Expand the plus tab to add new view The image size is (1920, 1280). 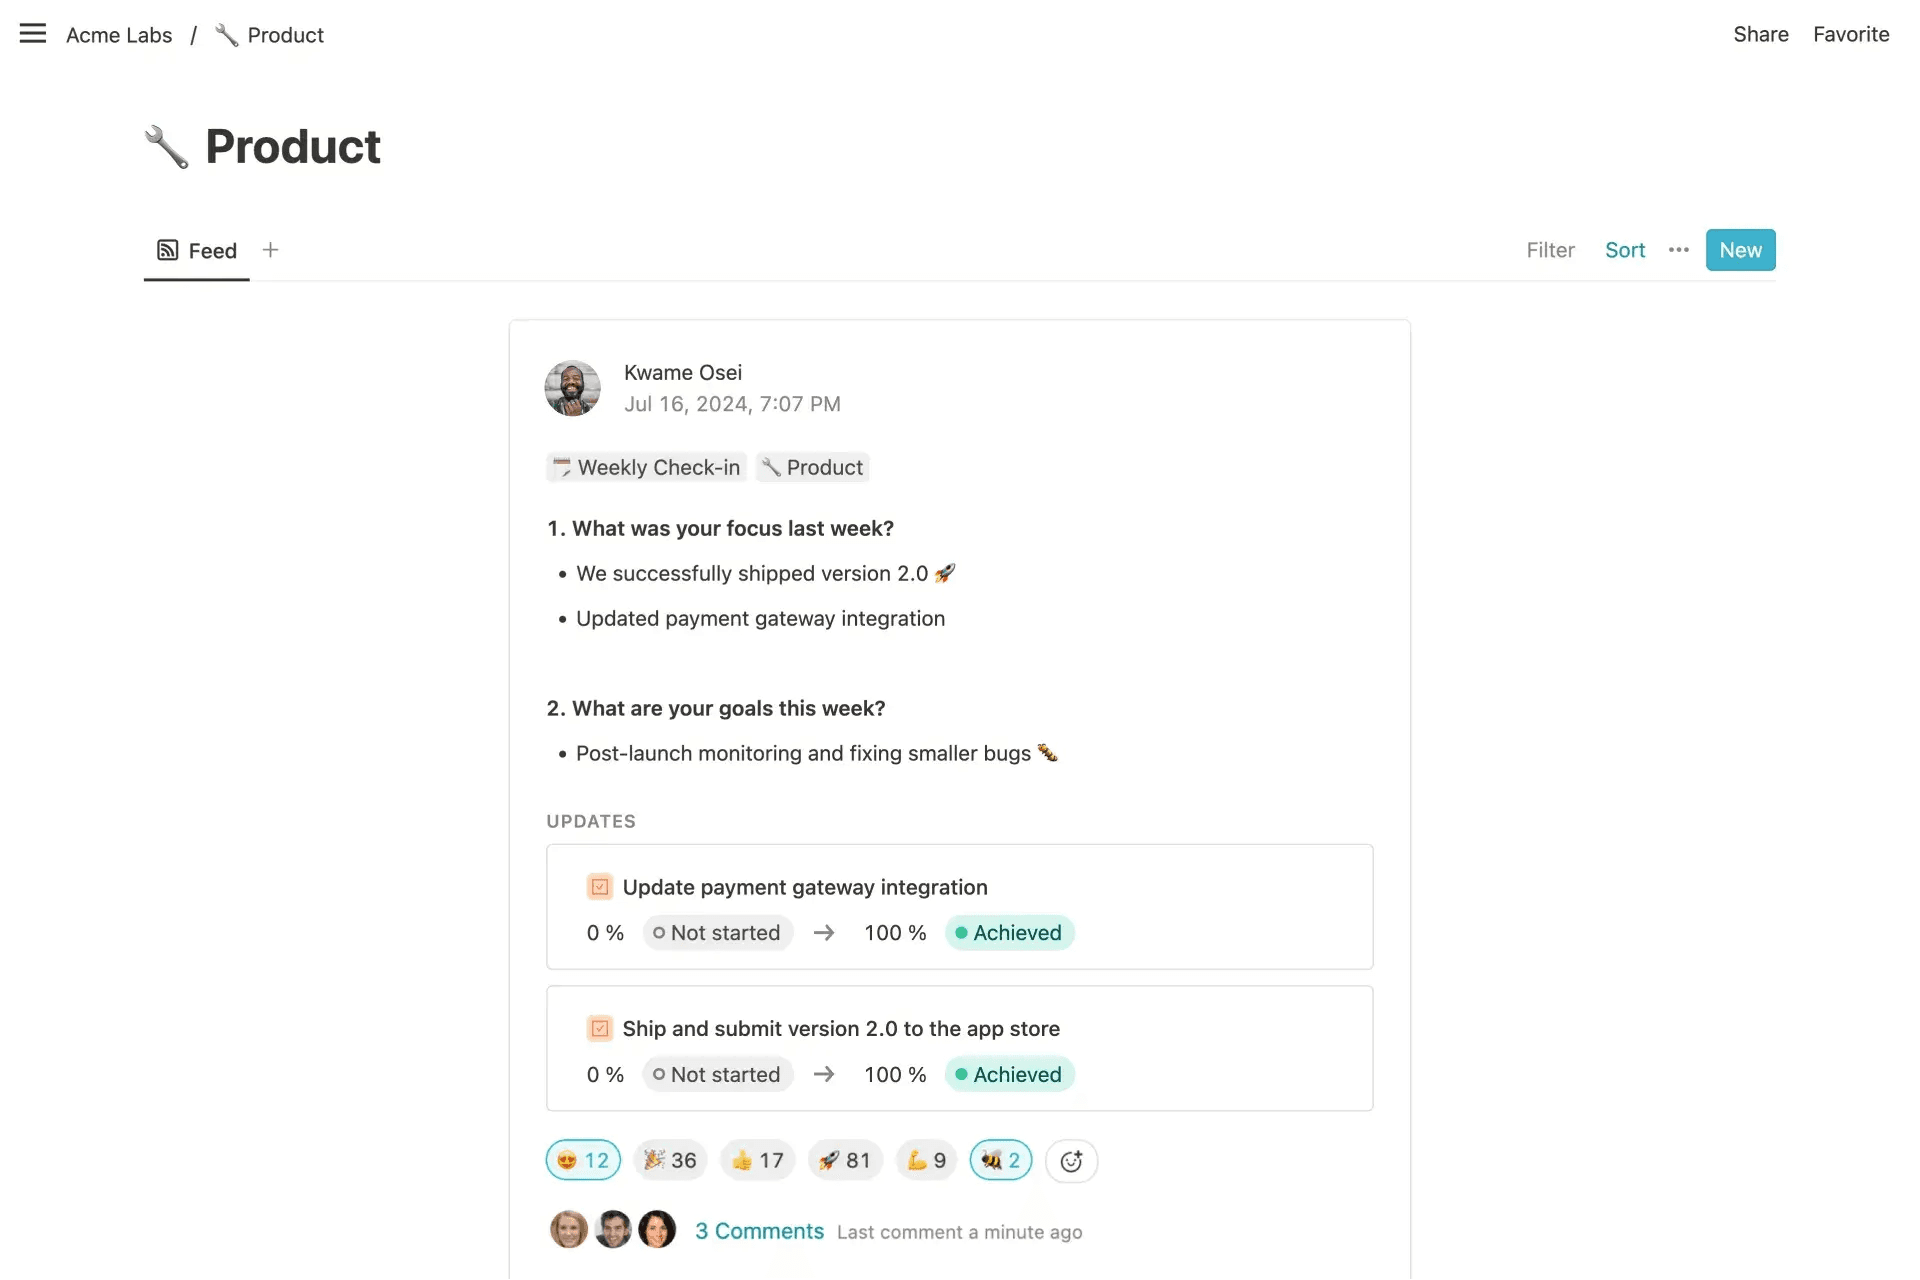point(271,250)
